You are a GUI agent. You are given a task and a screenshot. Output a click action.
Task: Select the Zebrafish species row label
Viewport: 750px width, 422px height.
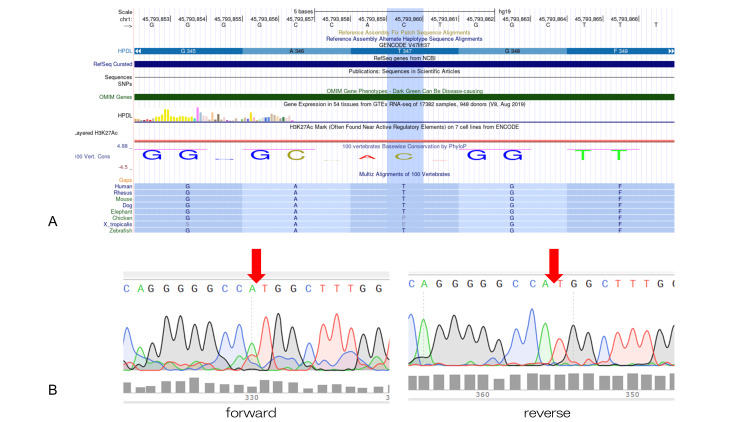click(x=121, y=231)
